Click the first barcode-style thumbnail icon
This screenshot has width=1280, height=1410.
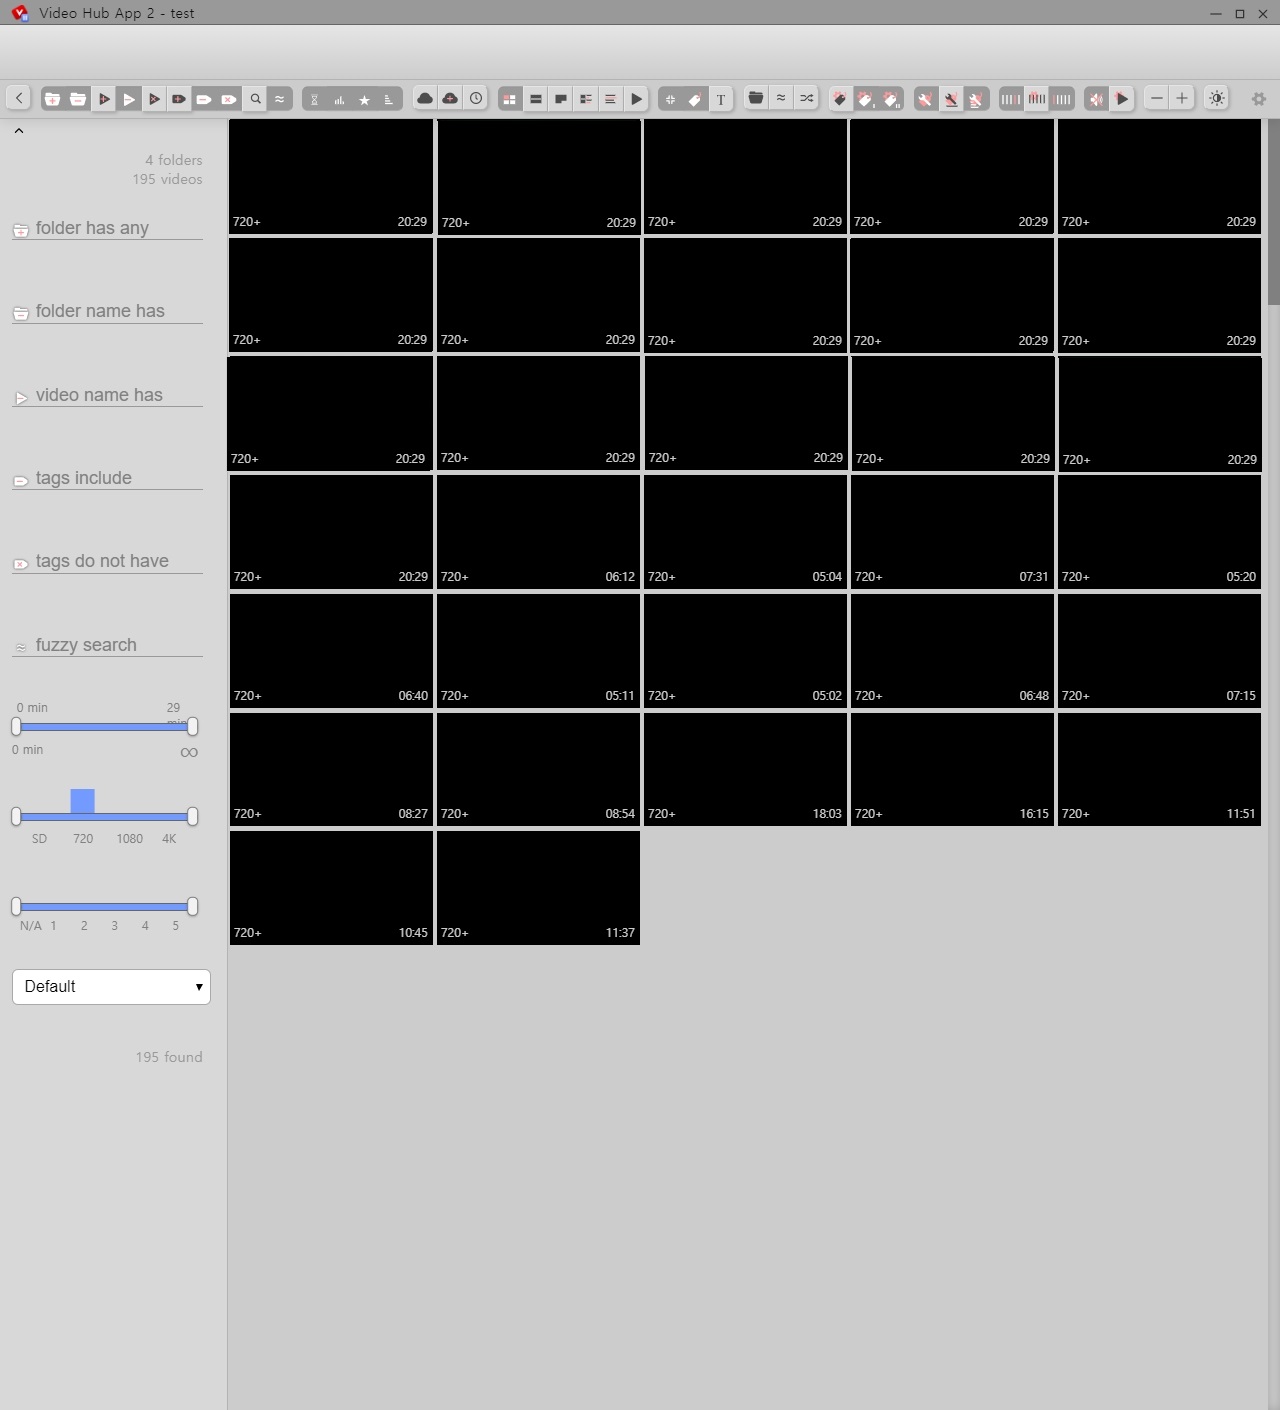click(x=1011, y=99)
